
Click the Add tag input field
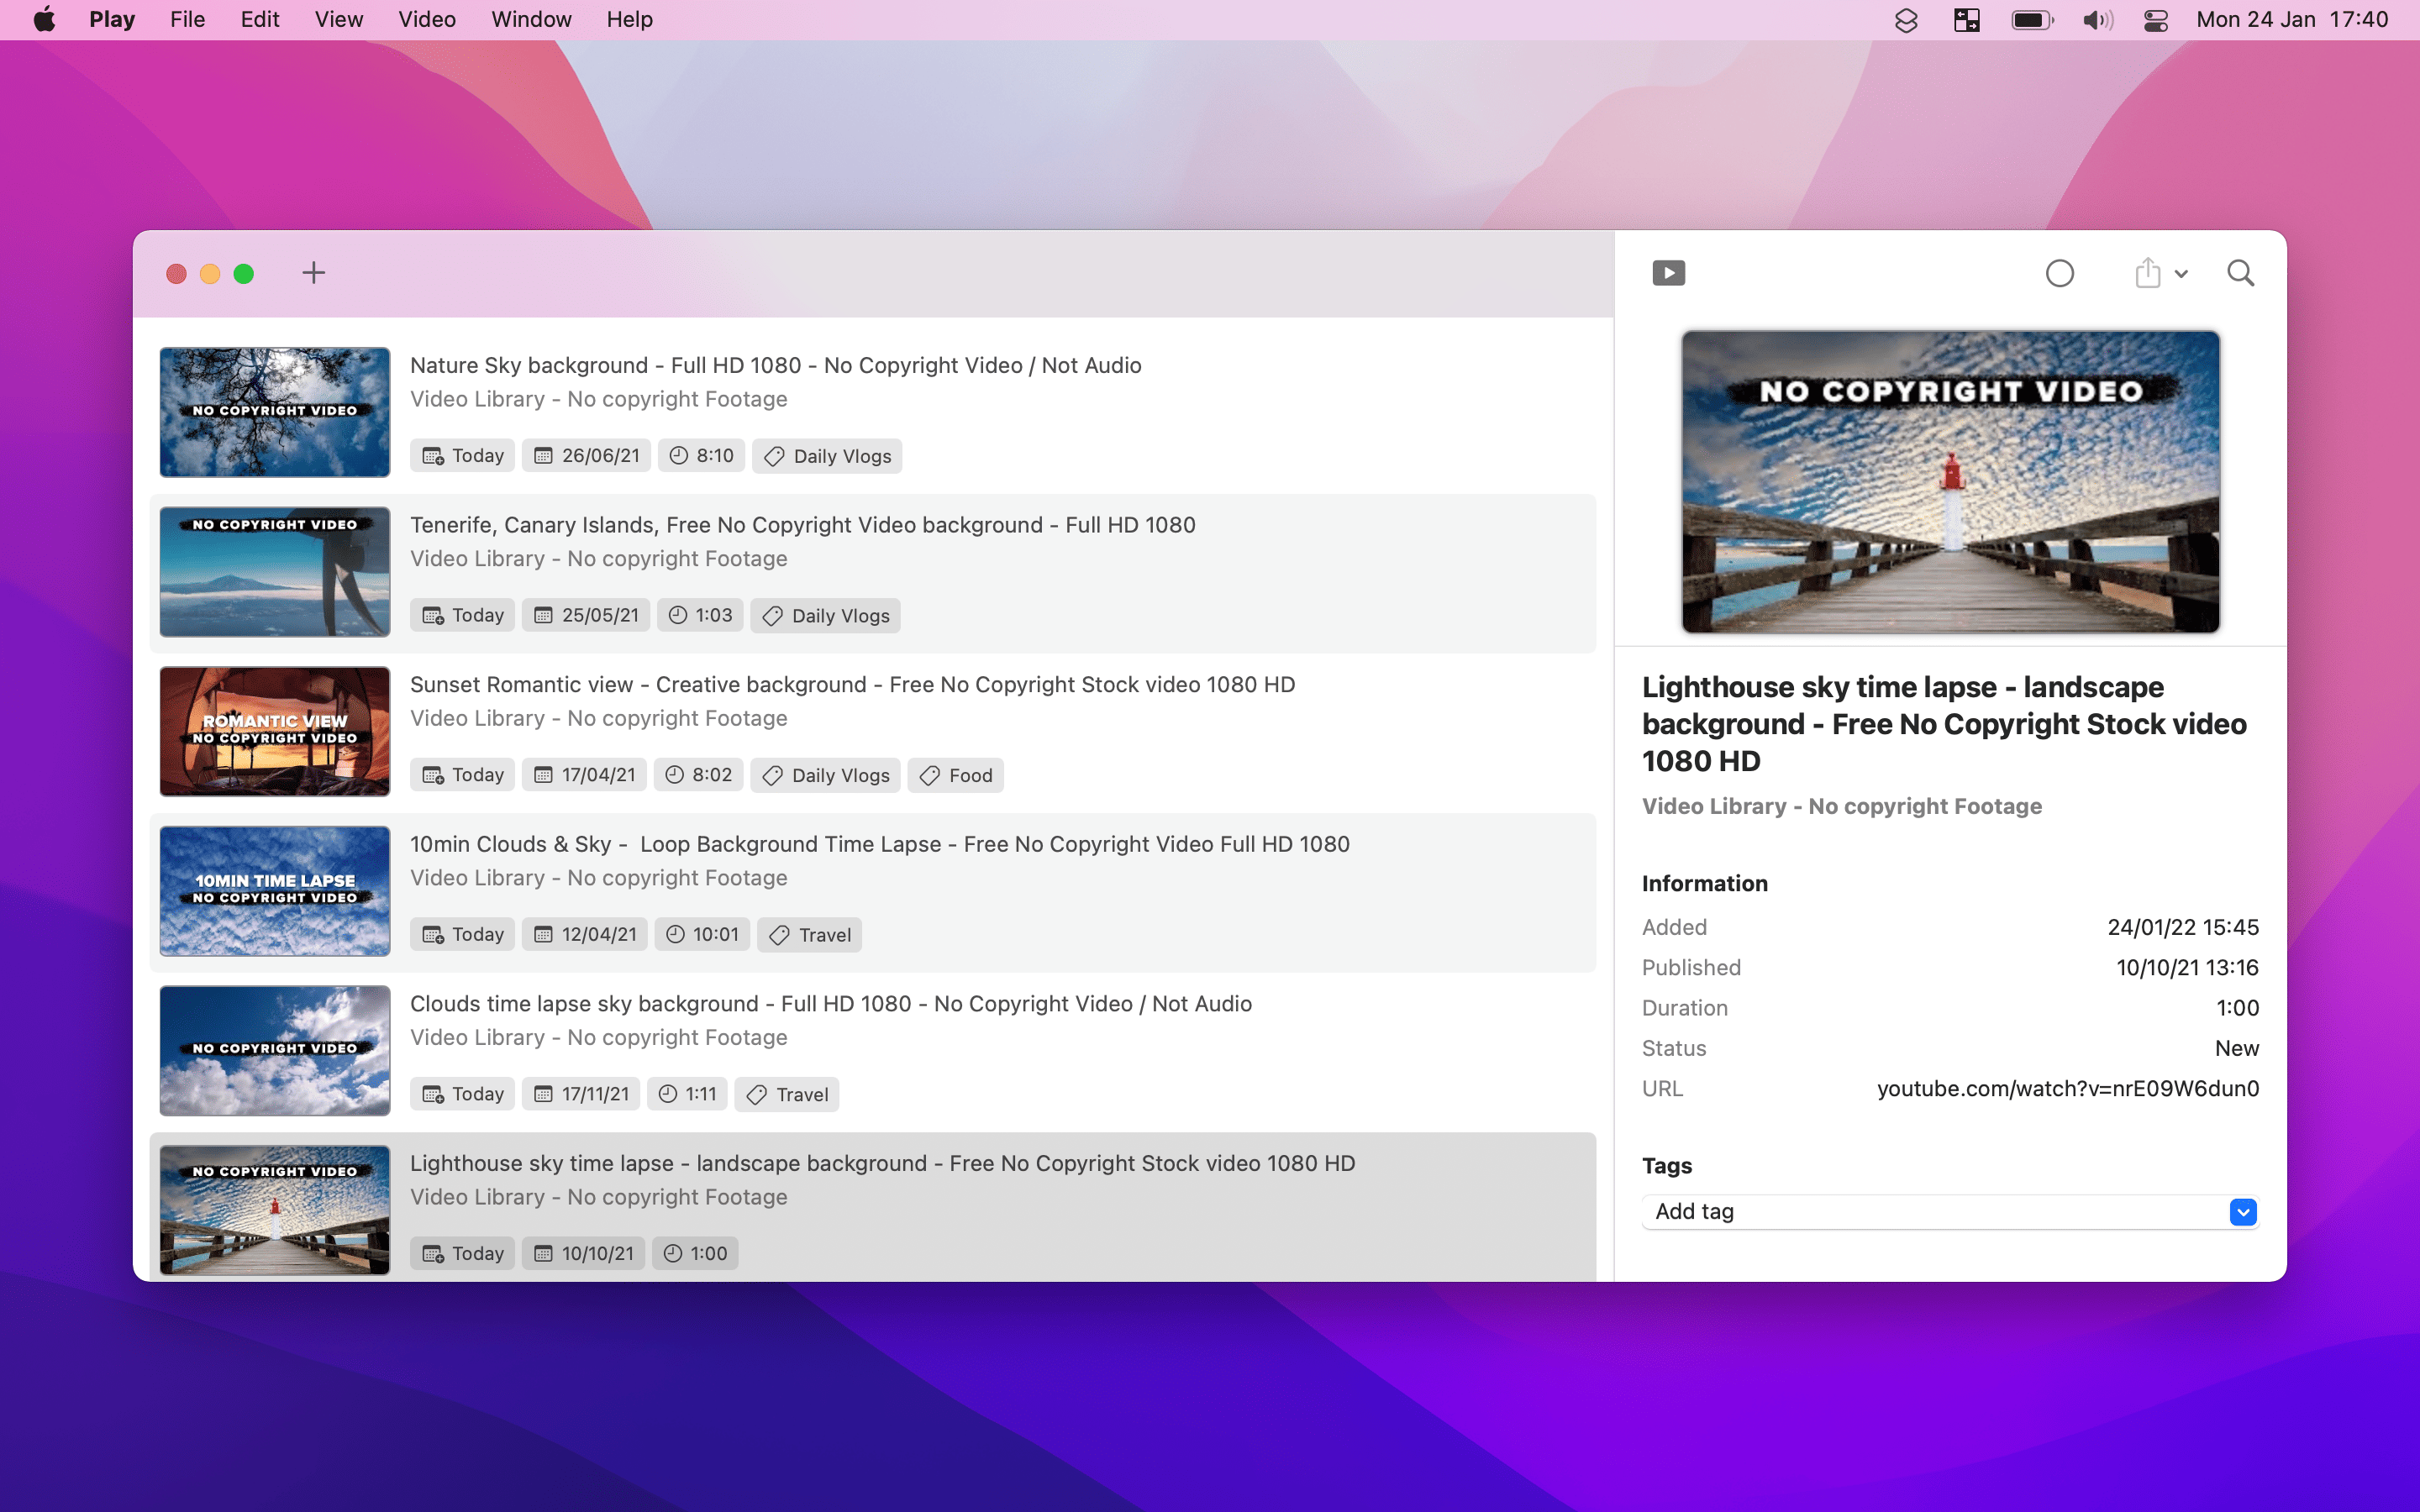[x=1930, y=1212]
